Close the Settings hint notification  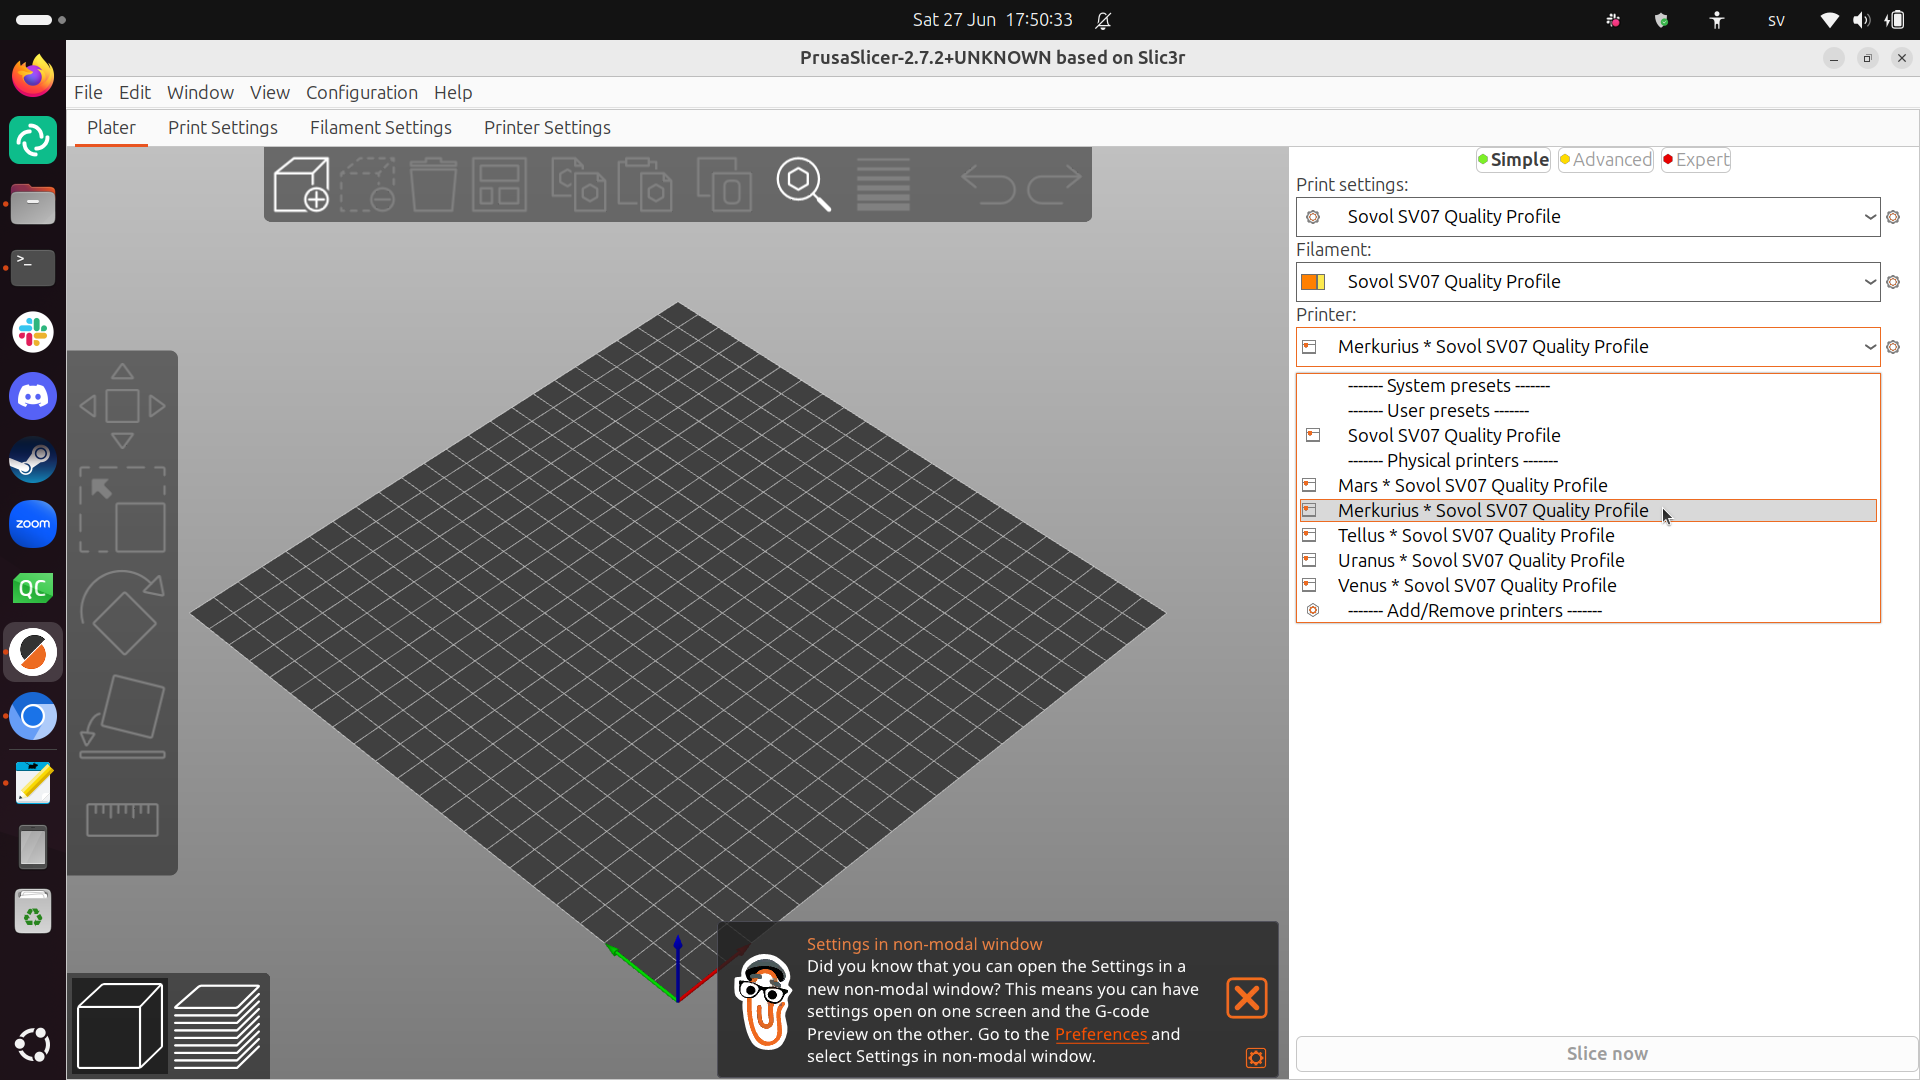pos(1247,998)
